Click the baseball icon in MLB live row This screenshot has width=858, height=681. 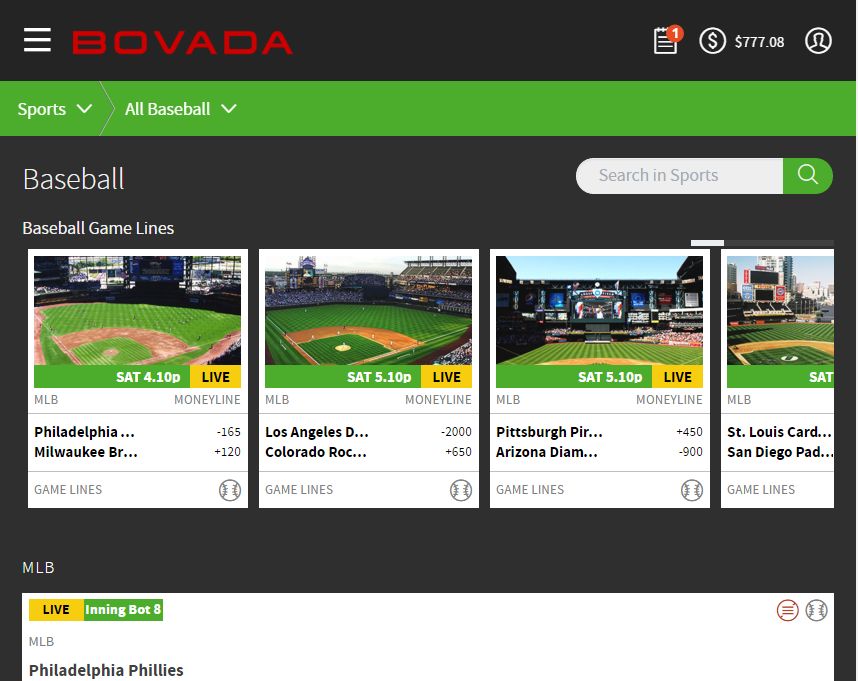click(x=816, y=610)
